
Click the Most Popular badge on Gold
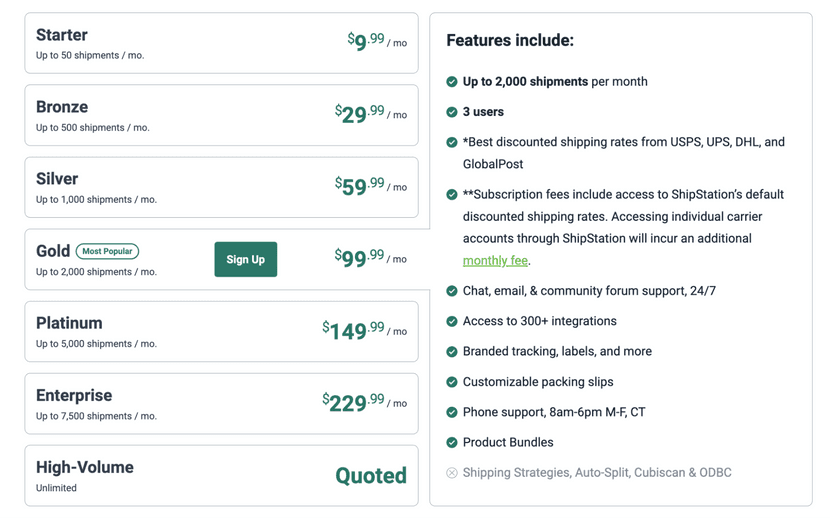[x=107, y=251]
